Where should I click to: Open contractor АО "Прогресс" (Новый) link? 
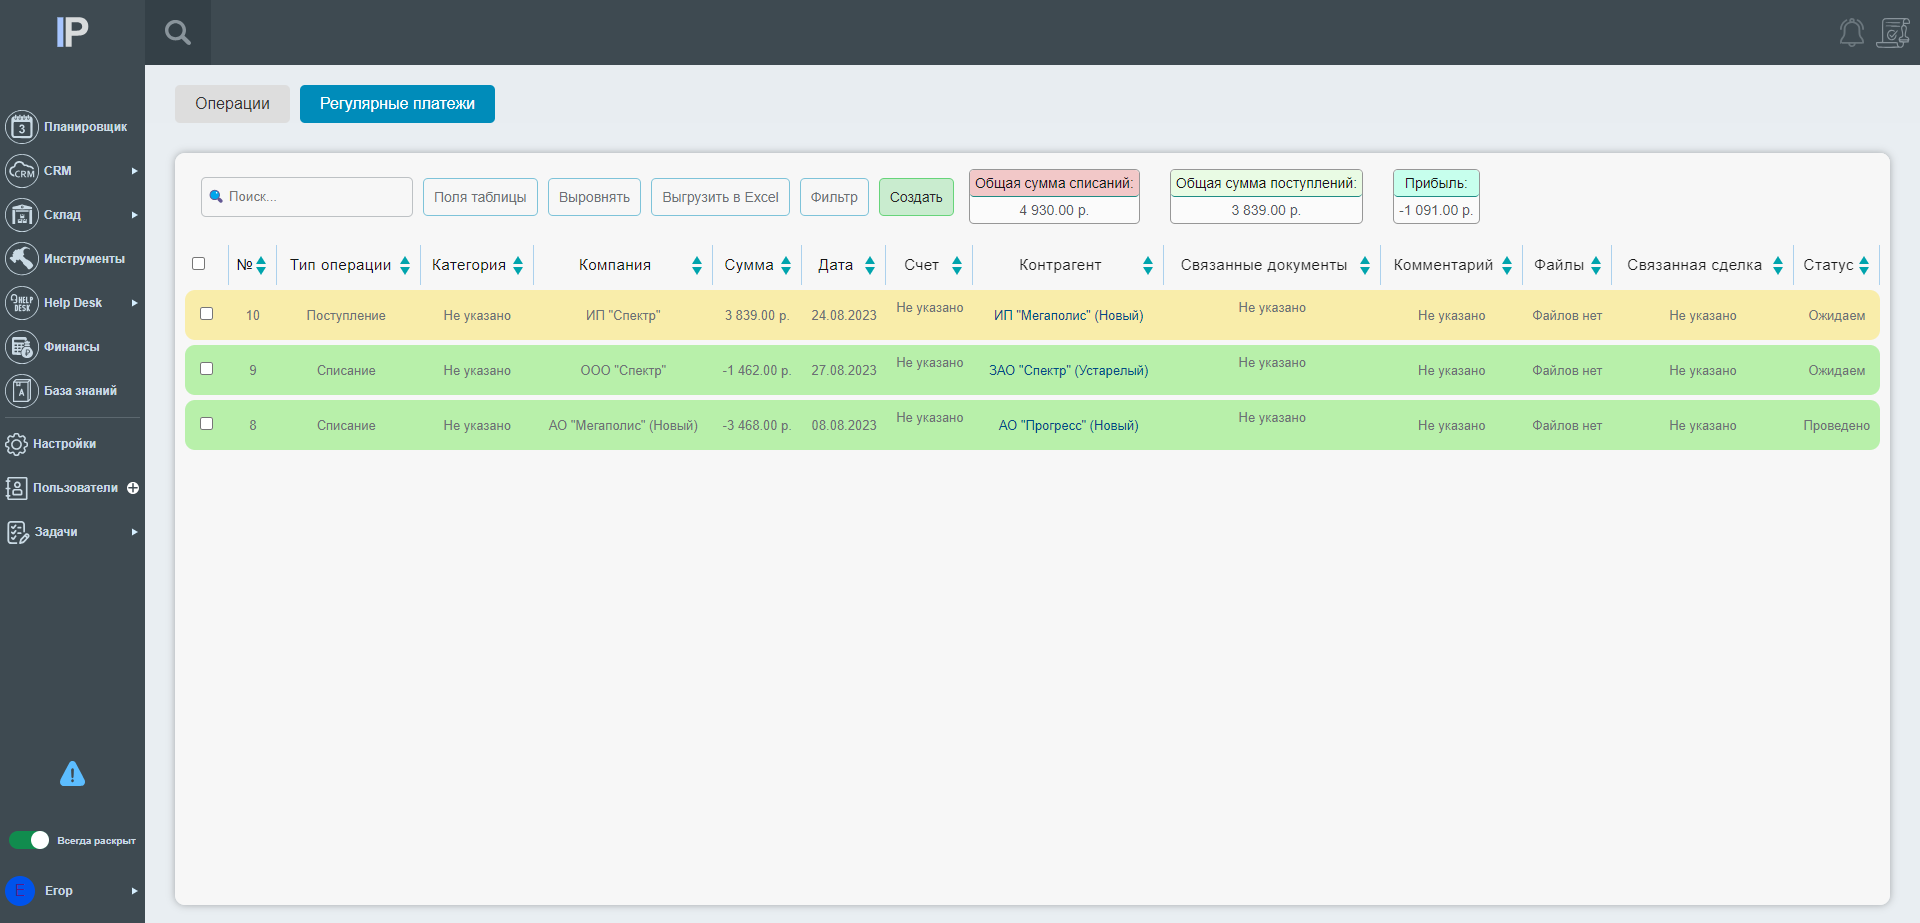[x=1068, y=426]
